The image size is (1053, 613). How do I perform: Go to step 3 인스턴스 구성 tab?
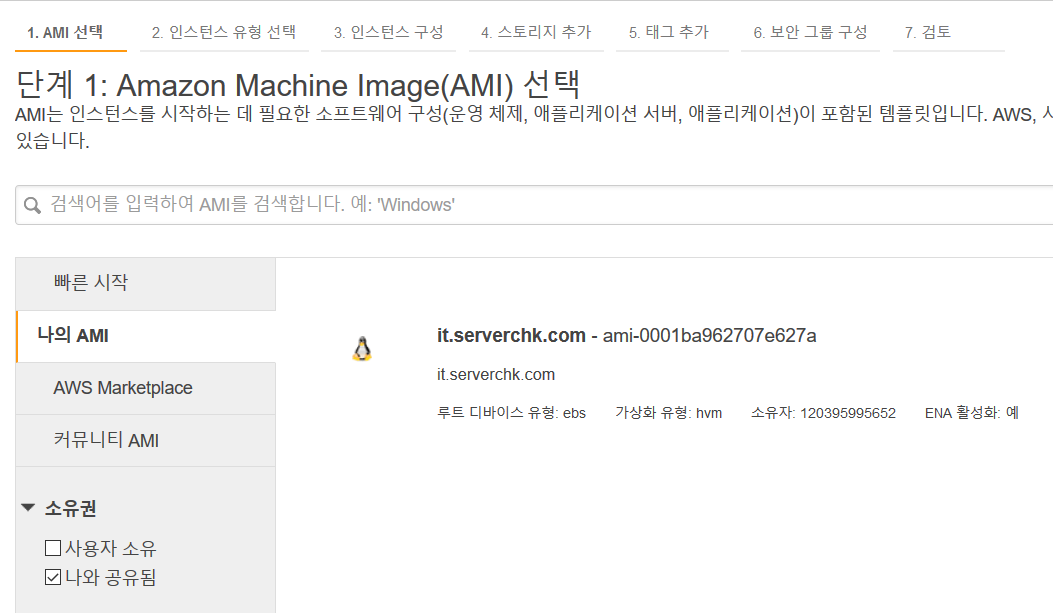coord(388,32)
